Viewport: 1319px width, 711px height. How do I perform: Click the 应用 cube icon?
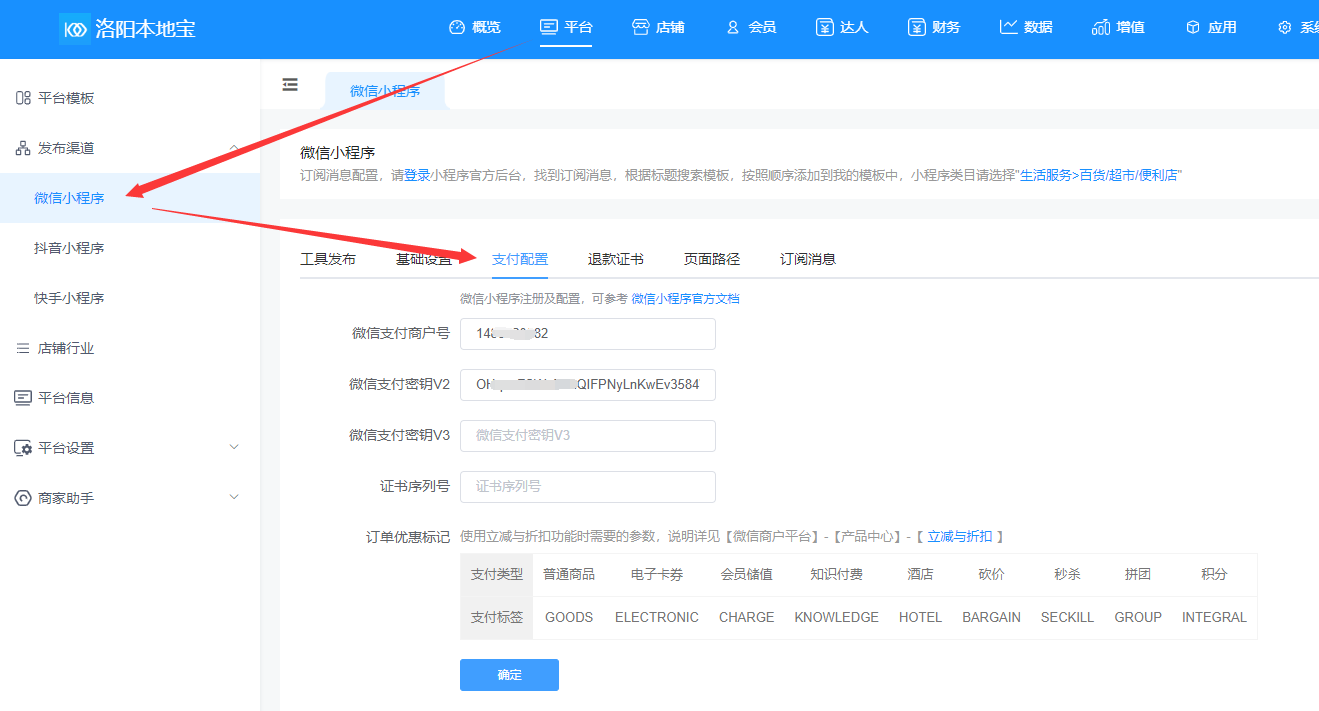click(1193, 27)
